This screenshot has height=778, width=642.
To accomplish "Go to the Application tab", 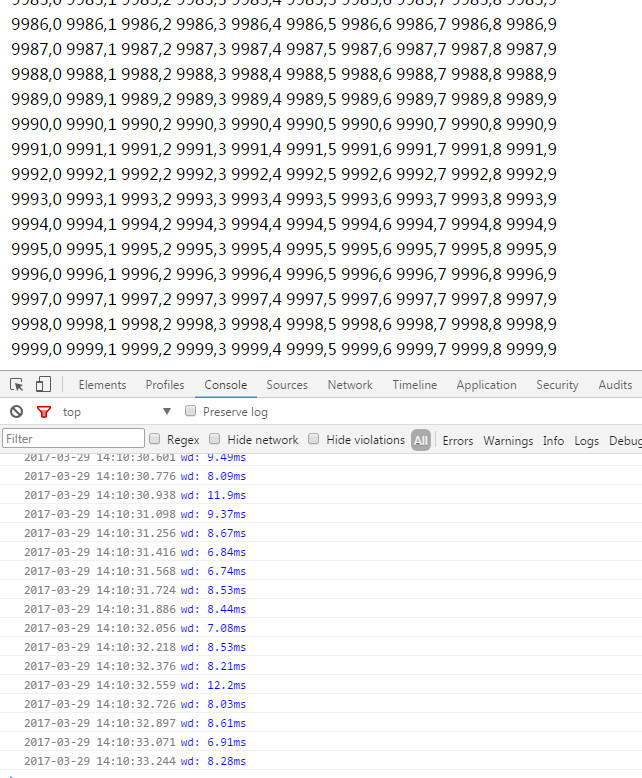I will [486, 385].
